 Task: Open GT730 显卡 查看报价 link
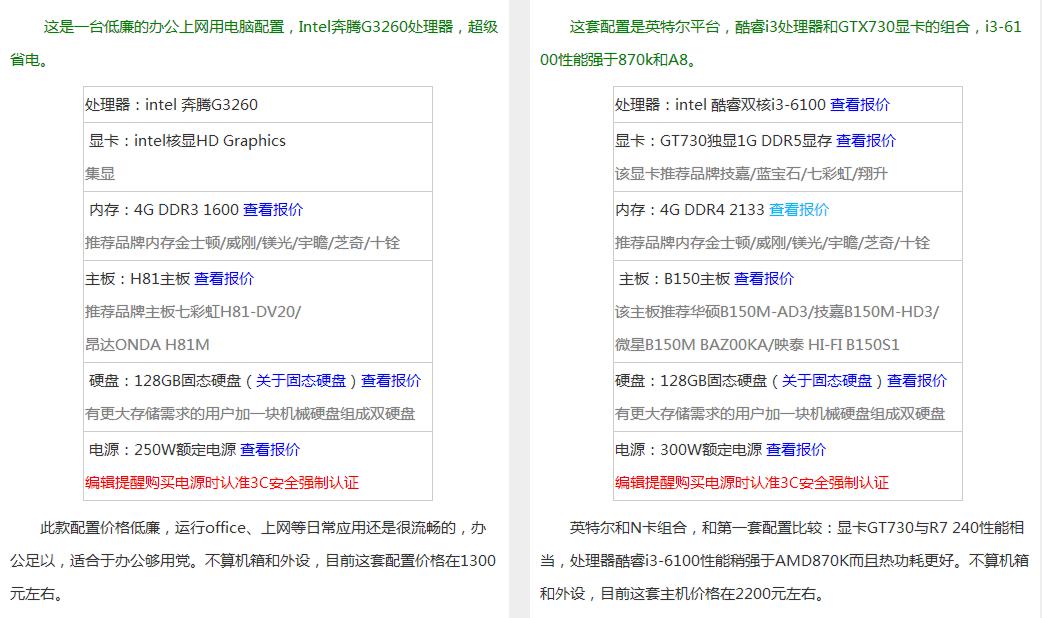point(868,140)
